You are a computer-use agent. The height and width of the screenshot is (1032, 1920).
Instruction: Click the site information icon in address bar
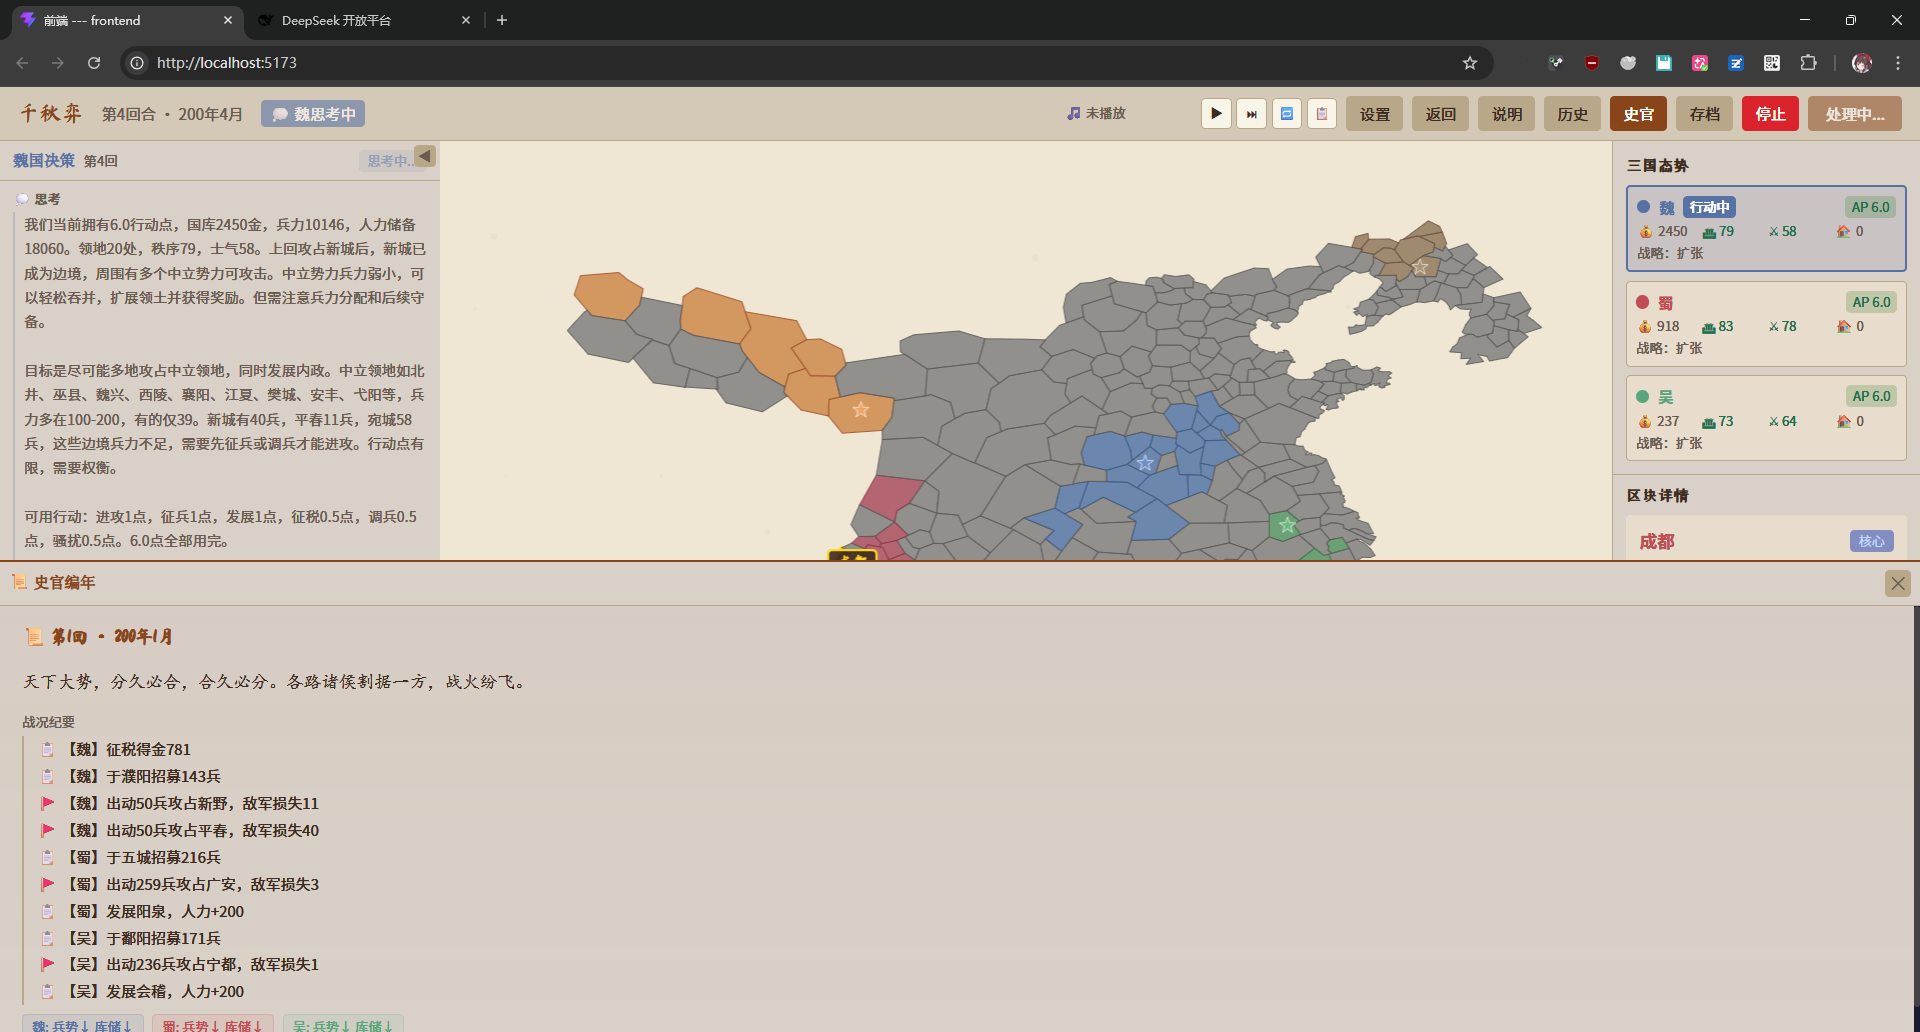pos(137,63)
